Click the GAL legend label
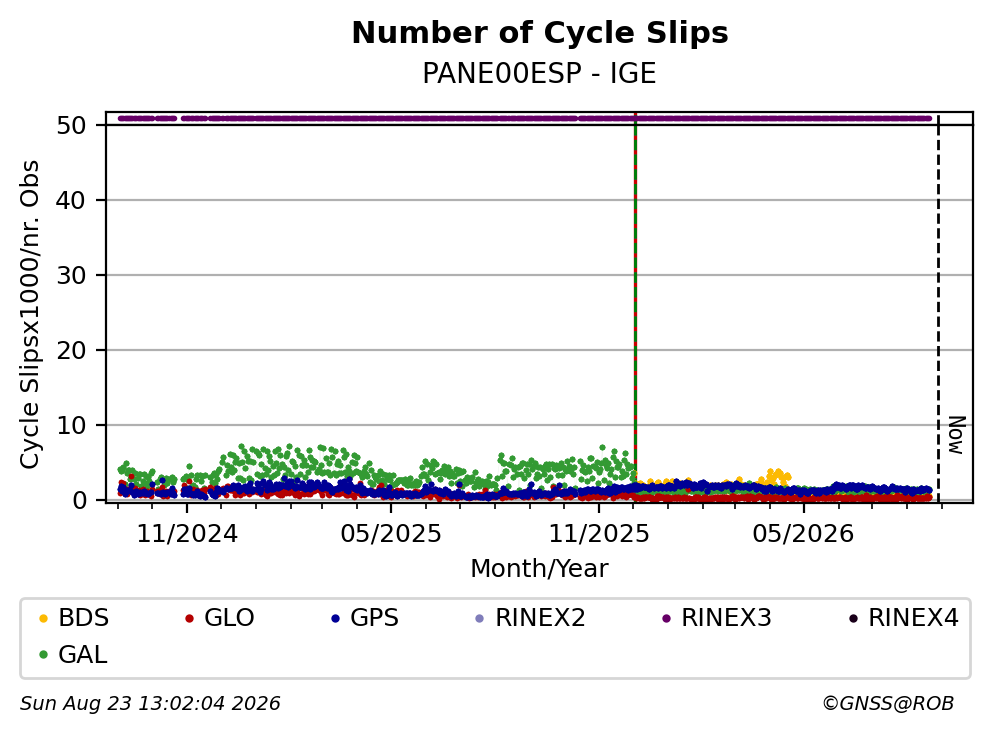993x734 pixels. [83, 654]
